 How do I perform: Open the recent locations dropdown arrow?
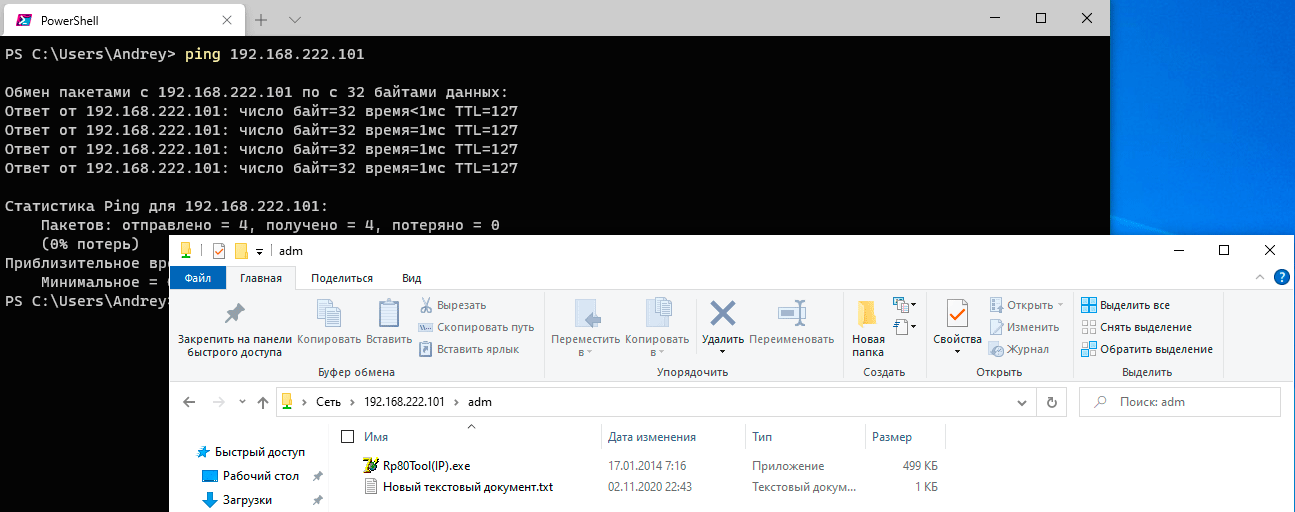[x=241, y=402]
